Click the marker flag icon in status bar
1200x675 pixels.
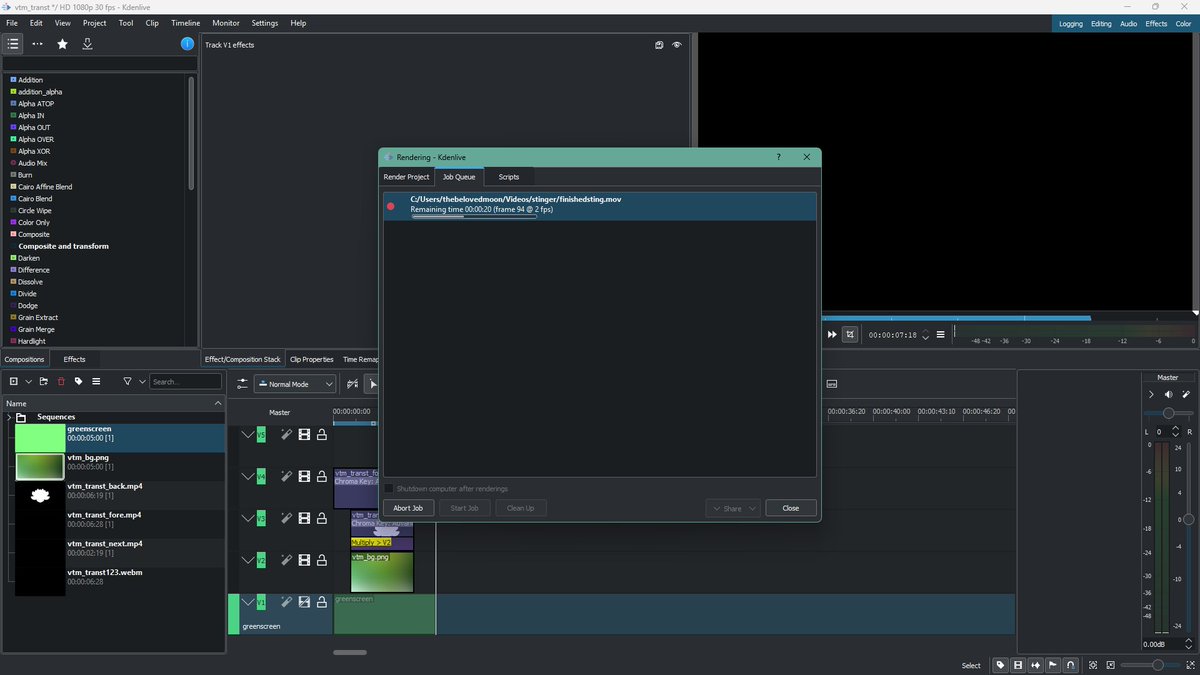[1052, 665]
